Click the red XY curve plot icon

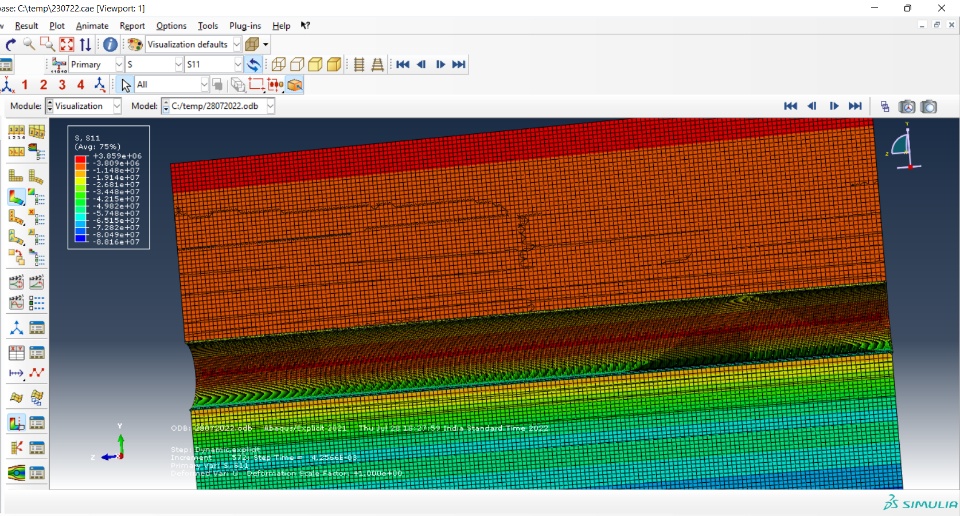tap(37, 373)
